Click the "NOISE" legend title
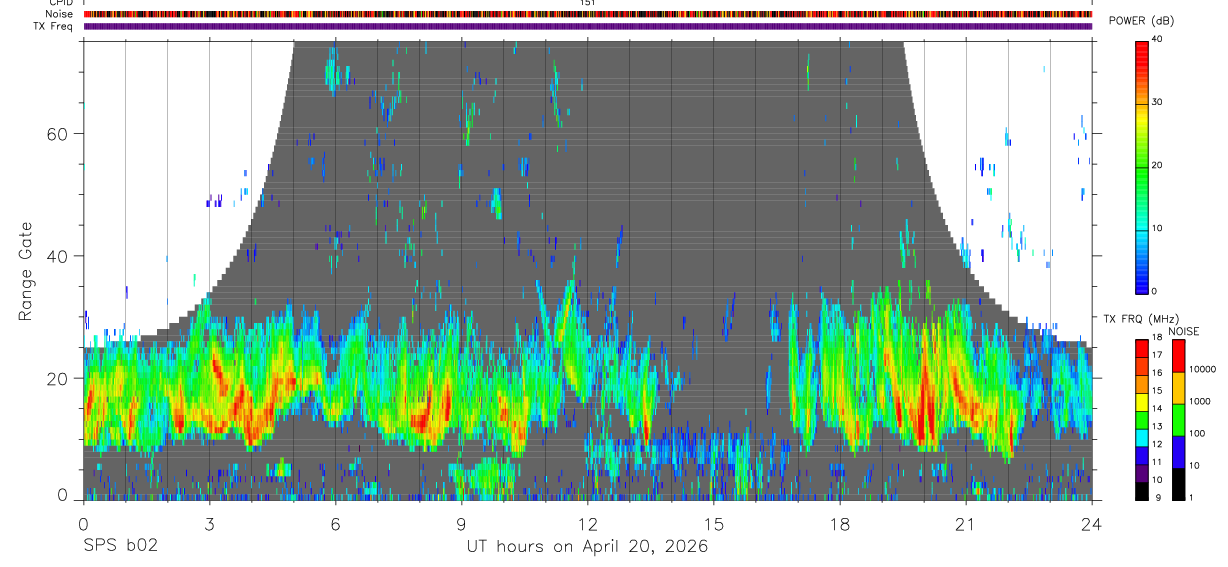This screenshot has width=1228, height=567. click(x=1184, y=331)
